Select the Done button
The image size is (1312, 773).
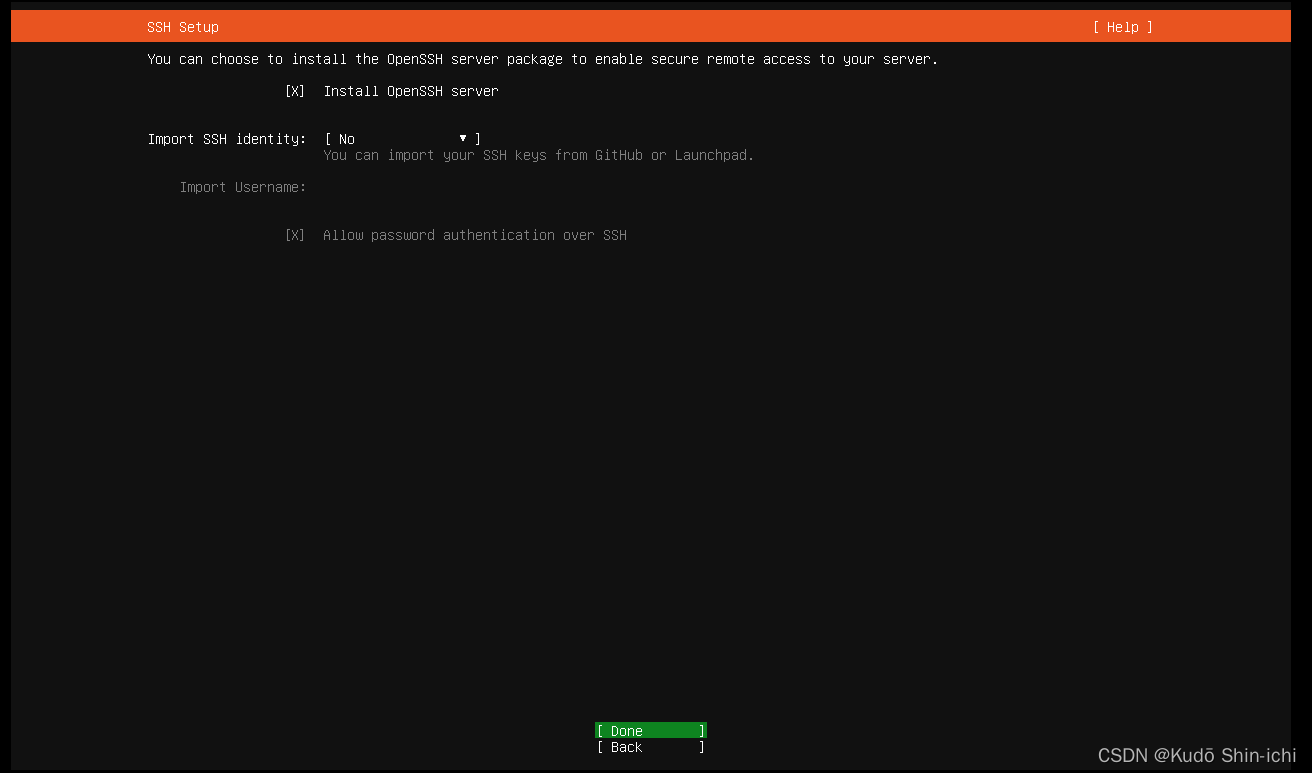[651, 731]
